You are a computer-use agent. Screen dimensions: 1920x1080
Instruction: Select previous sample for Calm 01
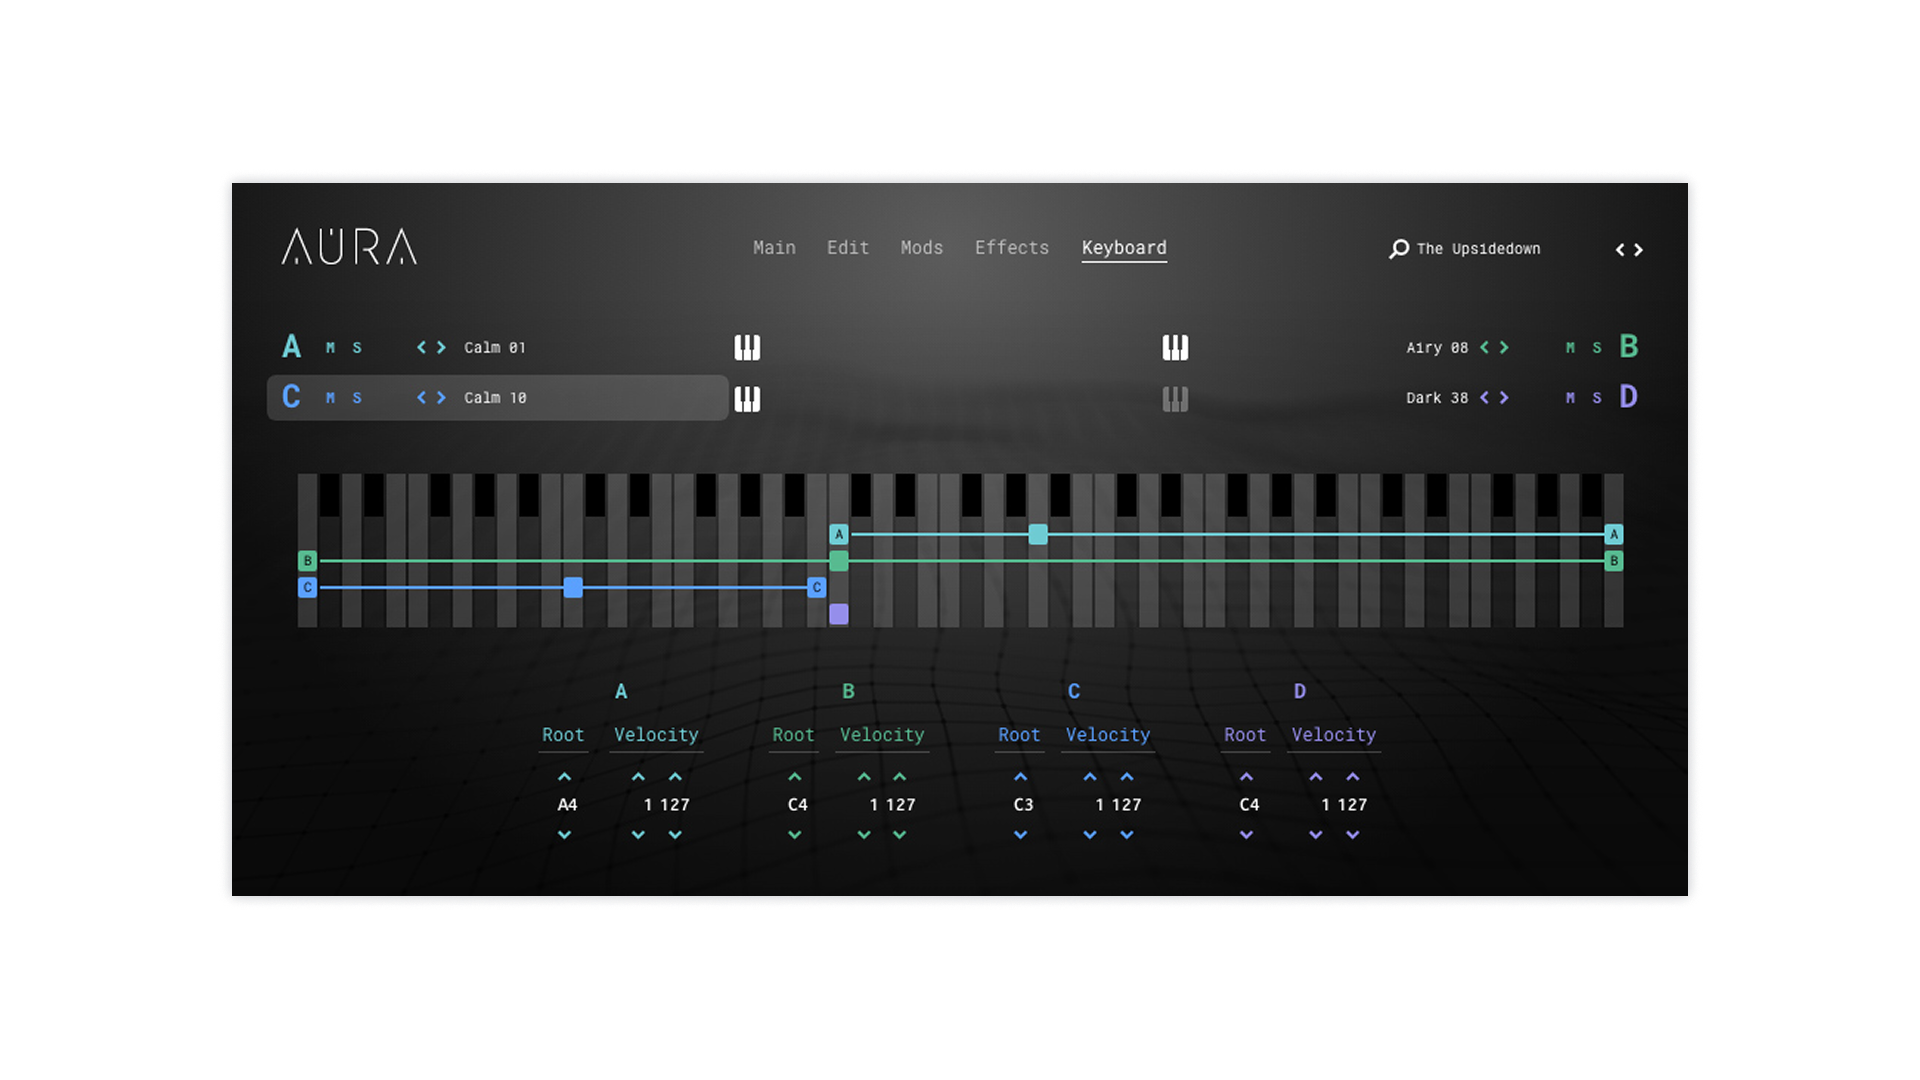(421, 347)
